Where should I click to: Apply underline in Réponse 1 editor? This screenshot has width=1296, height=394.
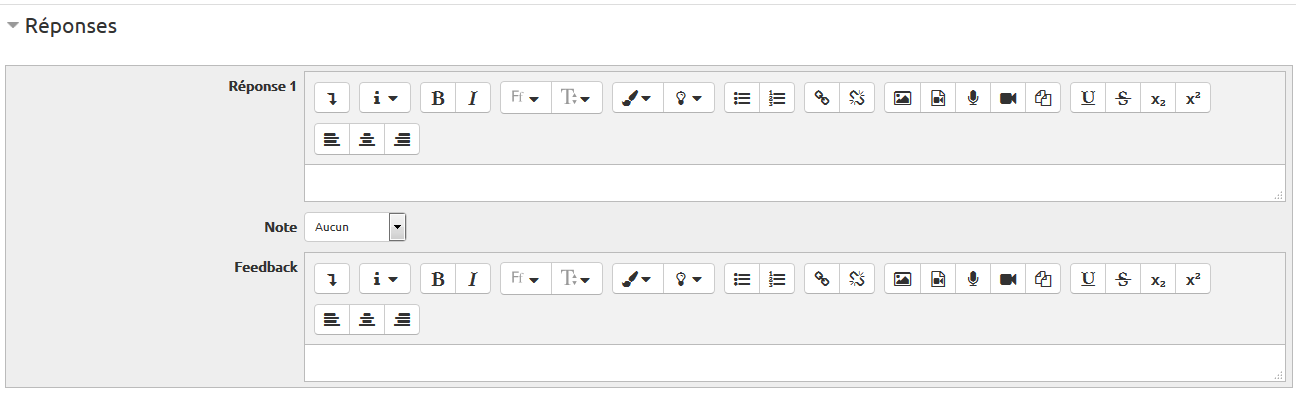tap(1088, 98)
